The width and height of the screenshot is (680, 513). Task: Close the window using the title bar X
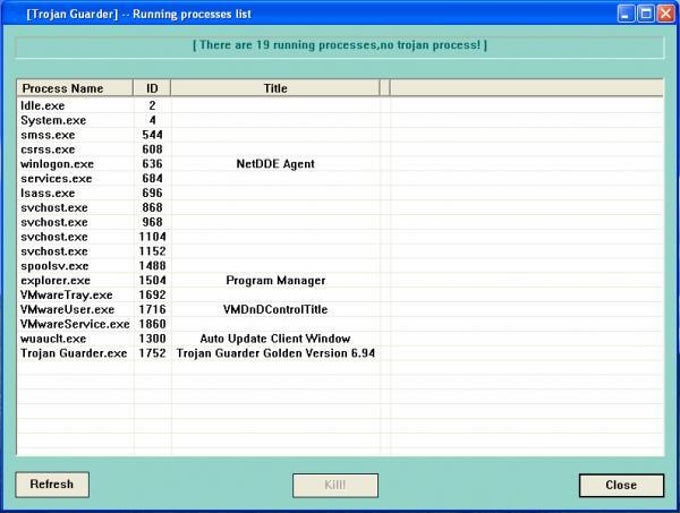pyautogui.click(x=665, y=14)
